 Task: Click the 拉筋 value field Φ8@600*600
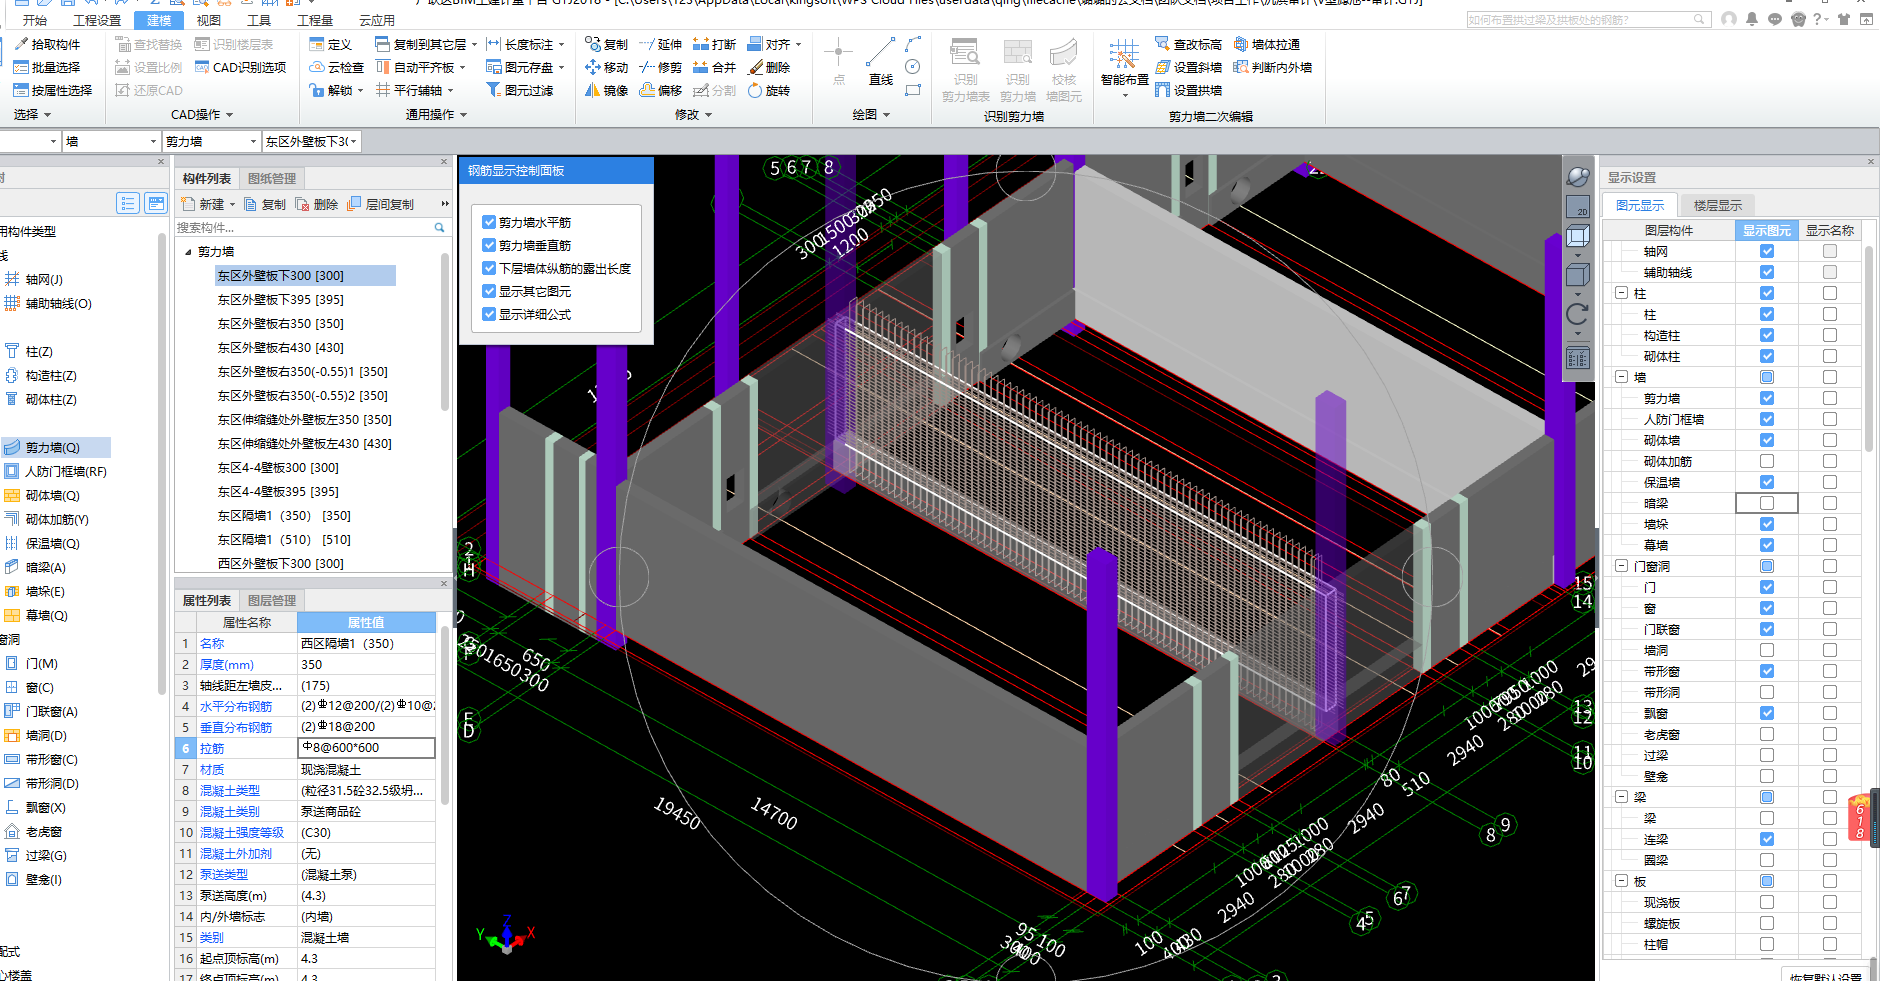(366, 748)
